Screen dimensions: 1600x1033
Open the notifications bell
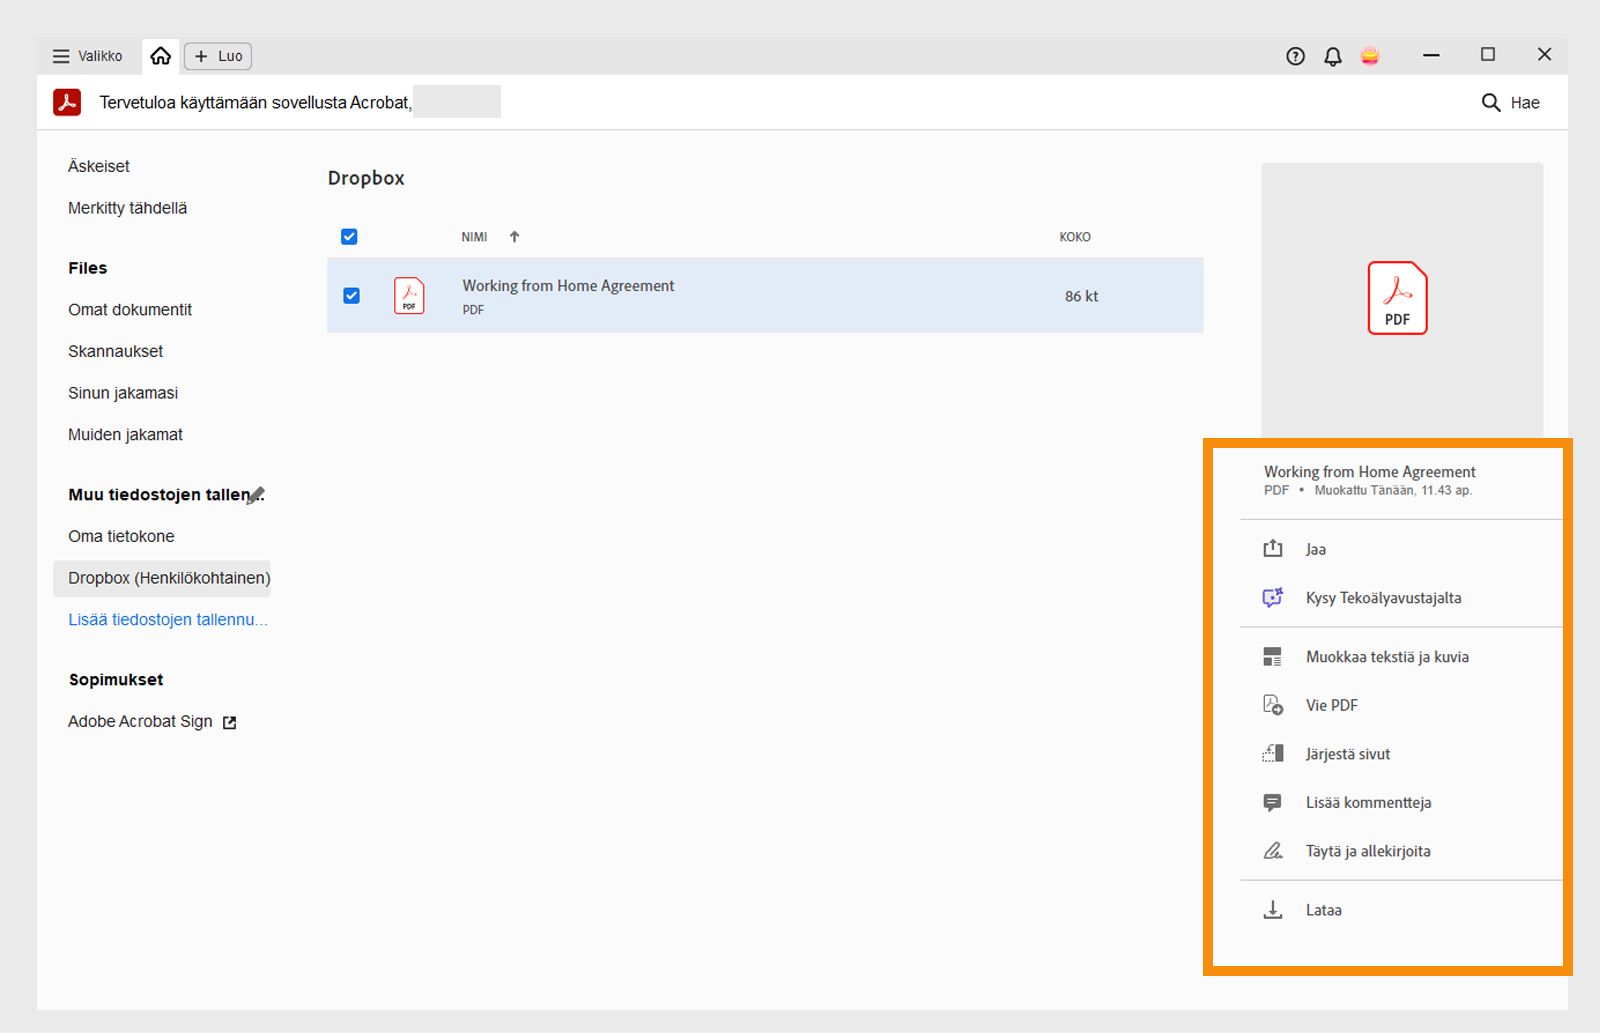click(x=1332, y=56)
